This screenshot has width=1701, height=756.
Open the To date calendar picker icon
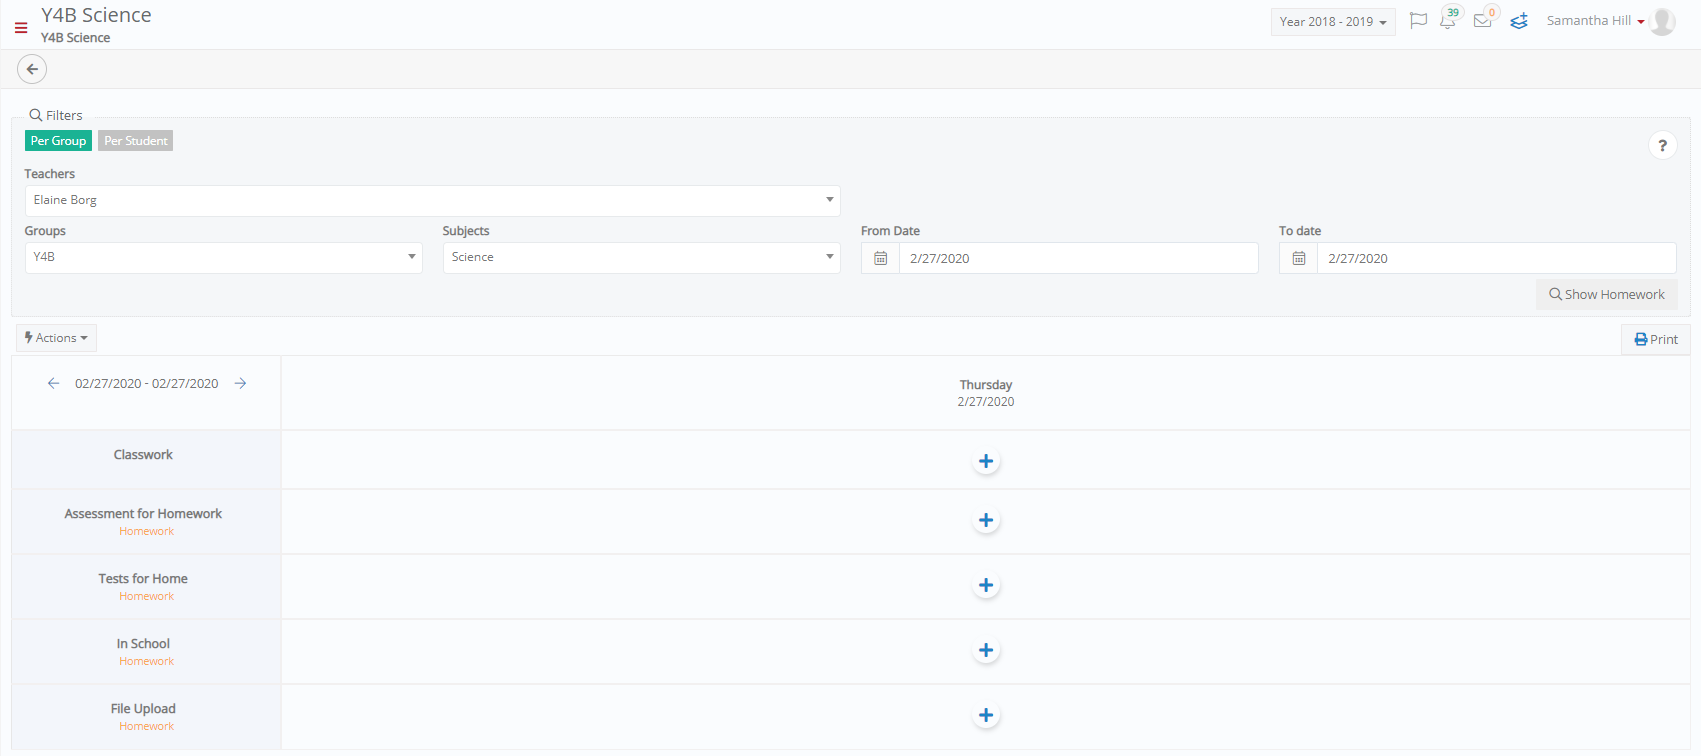[x=1298, y=258]
